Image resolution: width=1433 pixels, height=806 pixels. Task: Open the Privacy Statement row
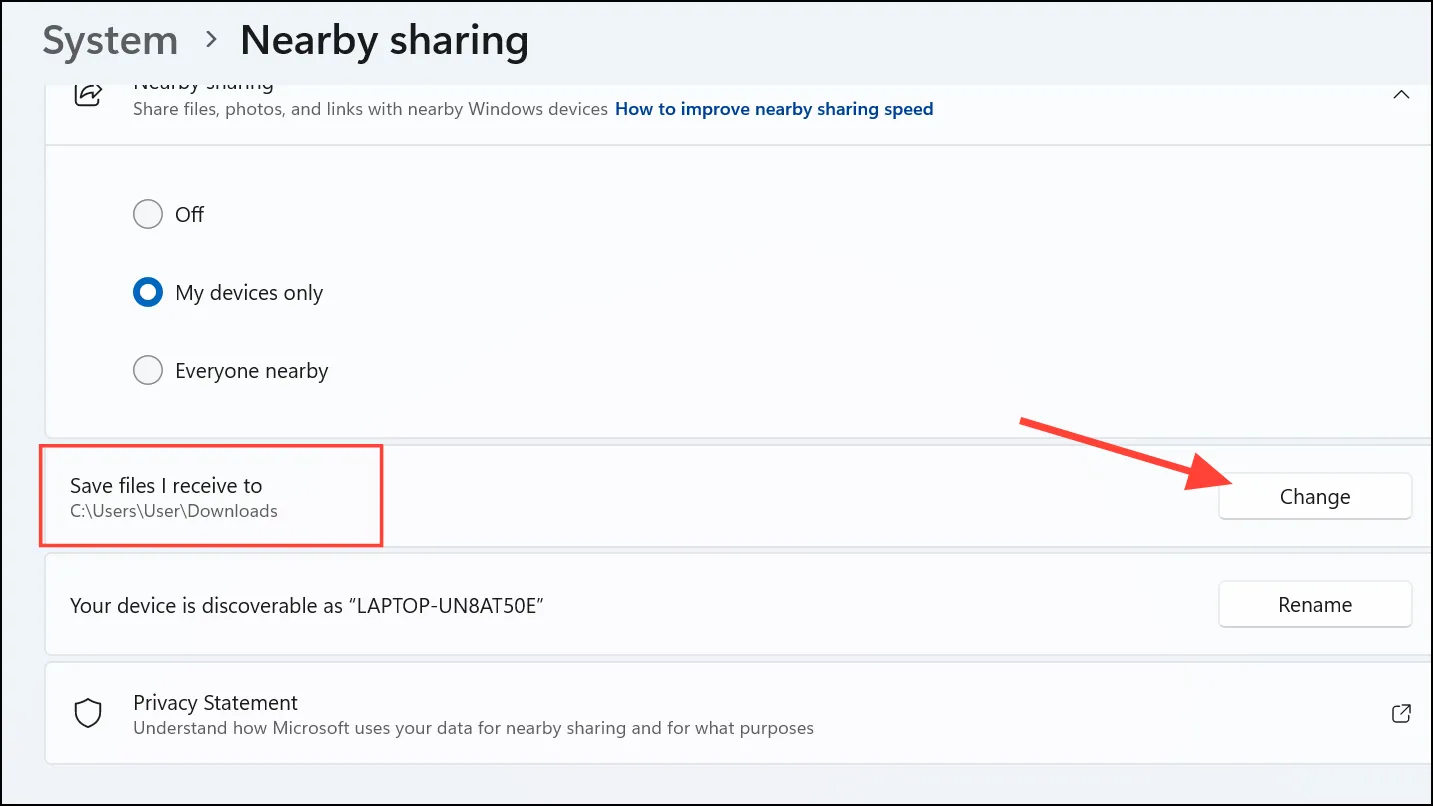pyautogui.click(x=738, y=714)
